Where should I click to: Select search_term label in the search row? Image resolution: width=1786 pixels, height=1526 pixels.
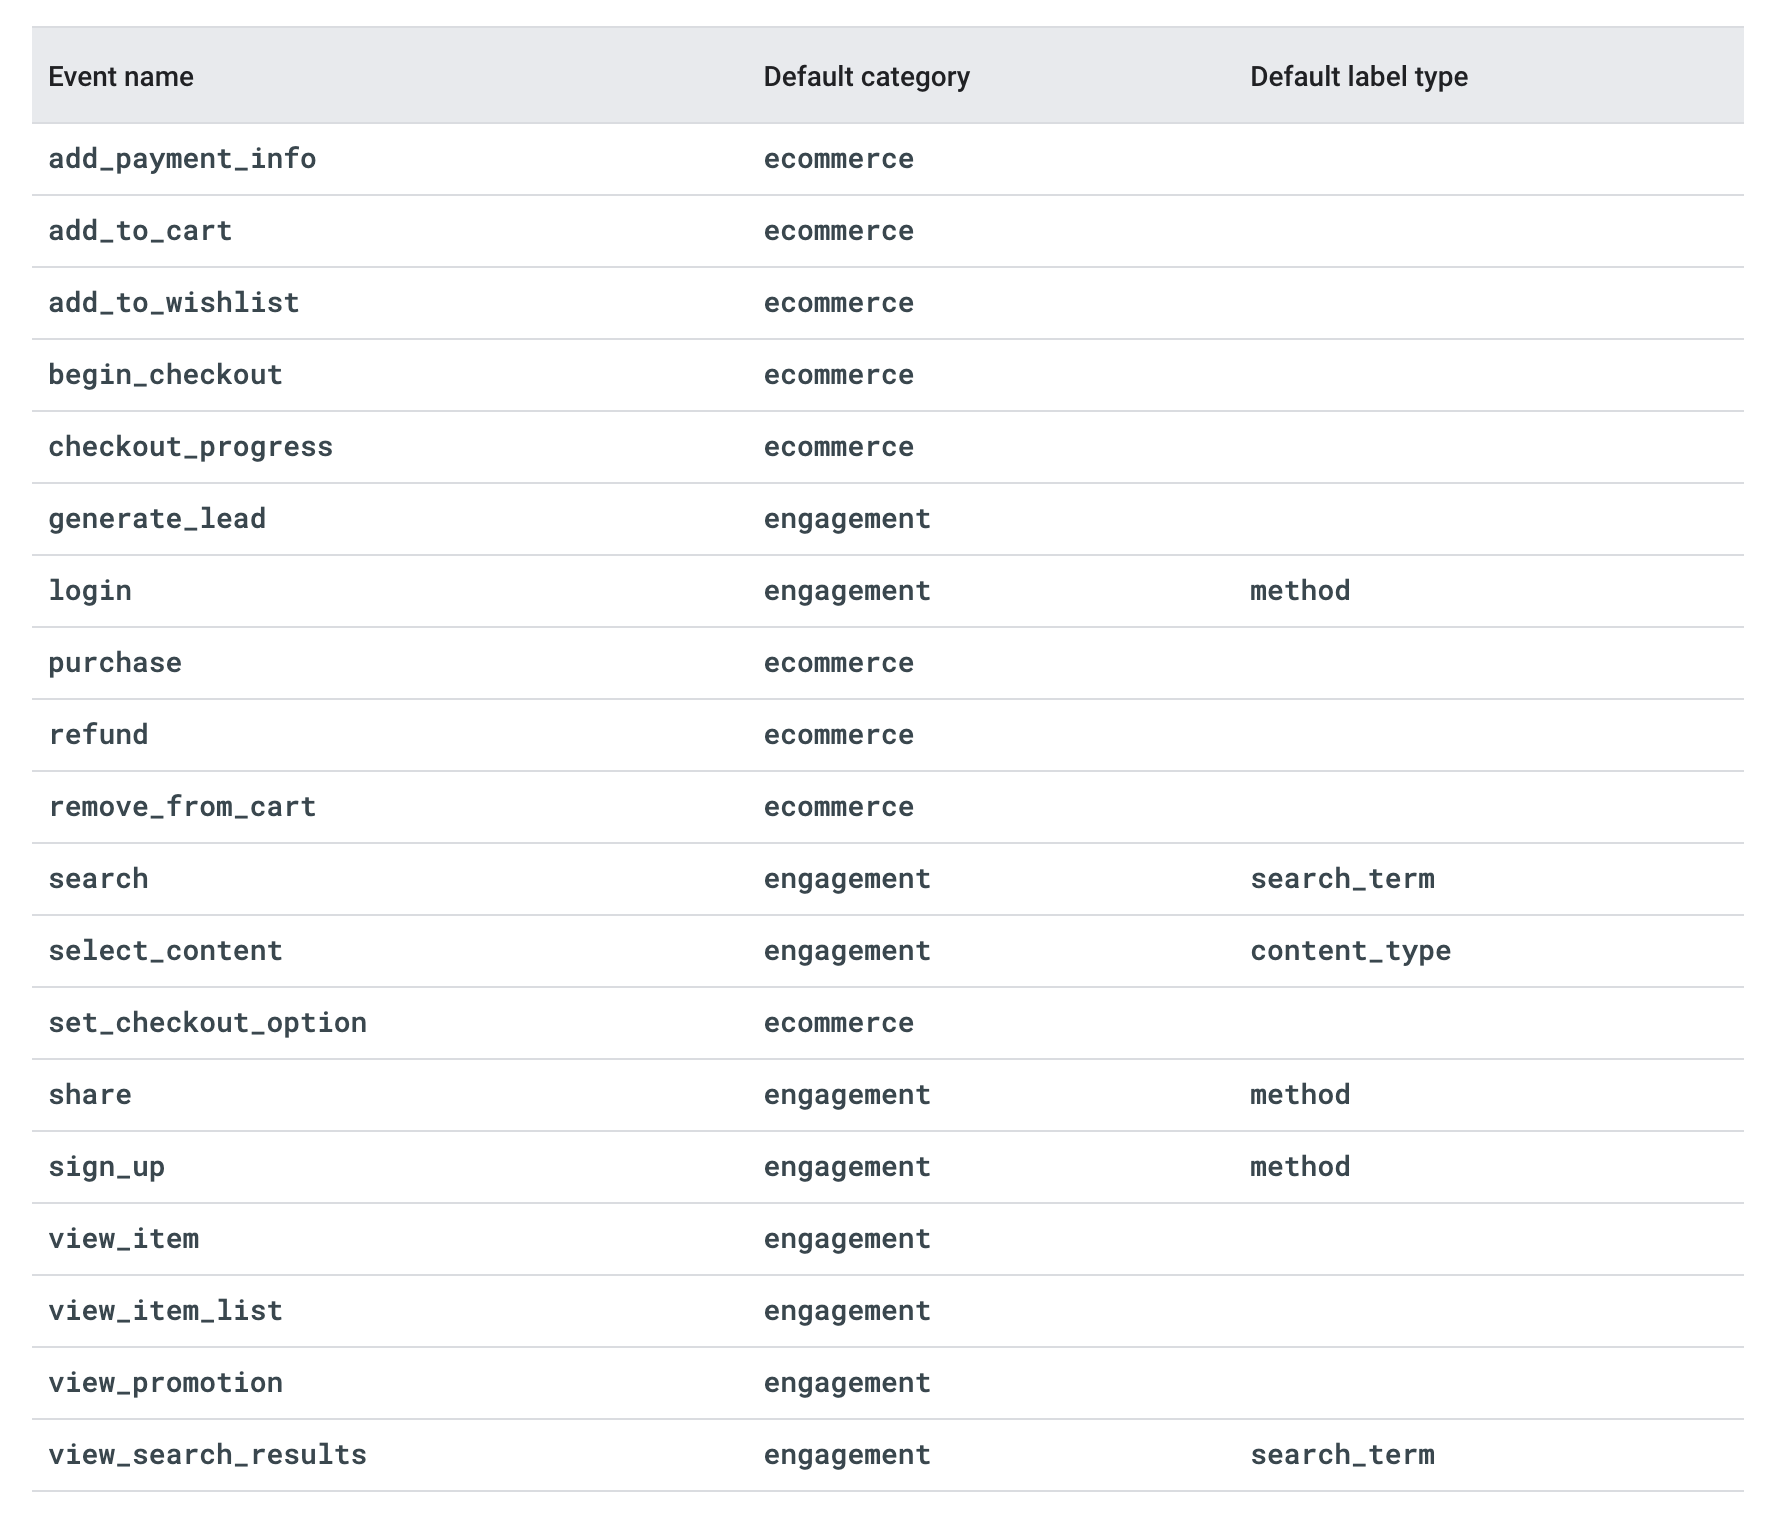pyautogui.click(x=1341, y=879)
